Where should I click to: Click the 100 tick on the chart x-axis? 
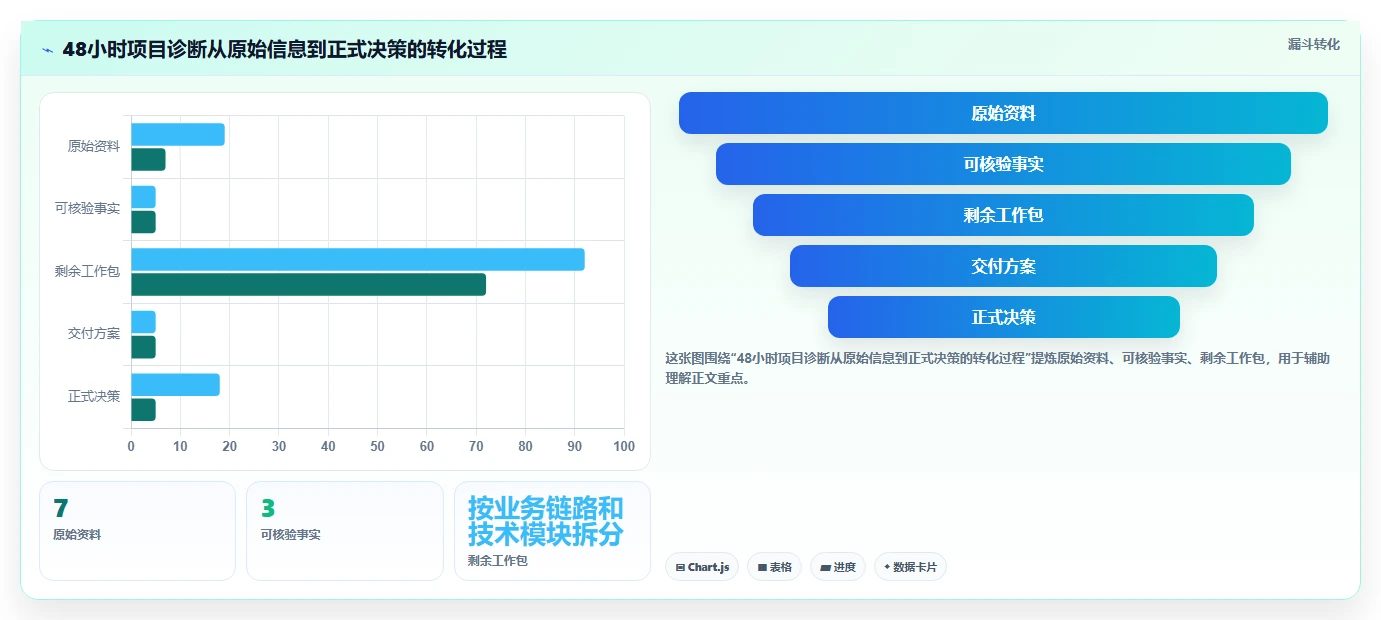tap(624, 446)
